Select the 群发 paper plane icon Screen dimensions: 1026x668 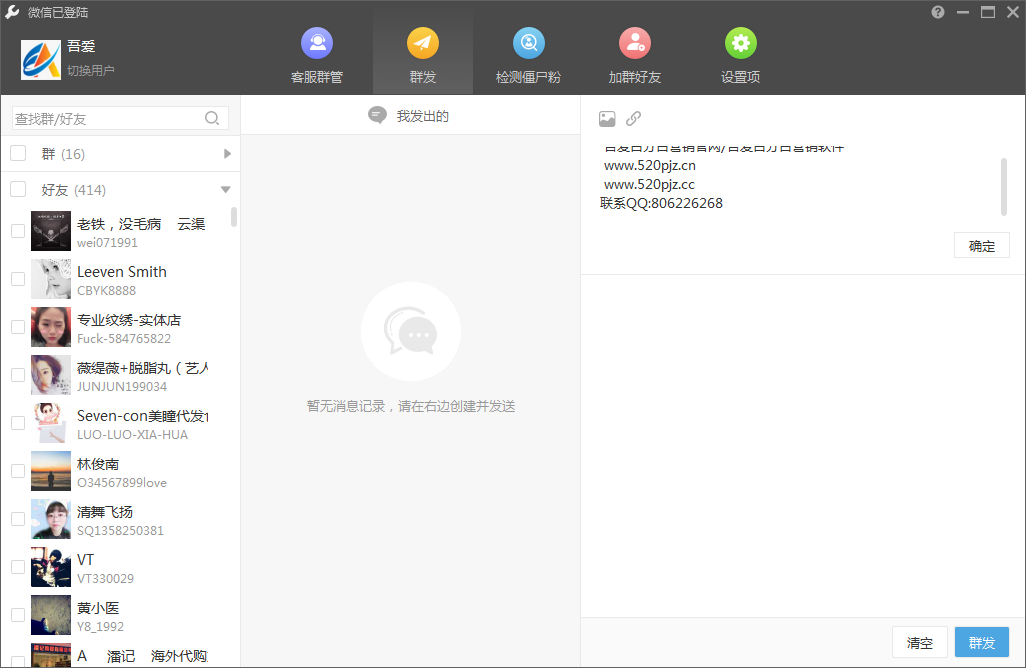click(423, 43)
